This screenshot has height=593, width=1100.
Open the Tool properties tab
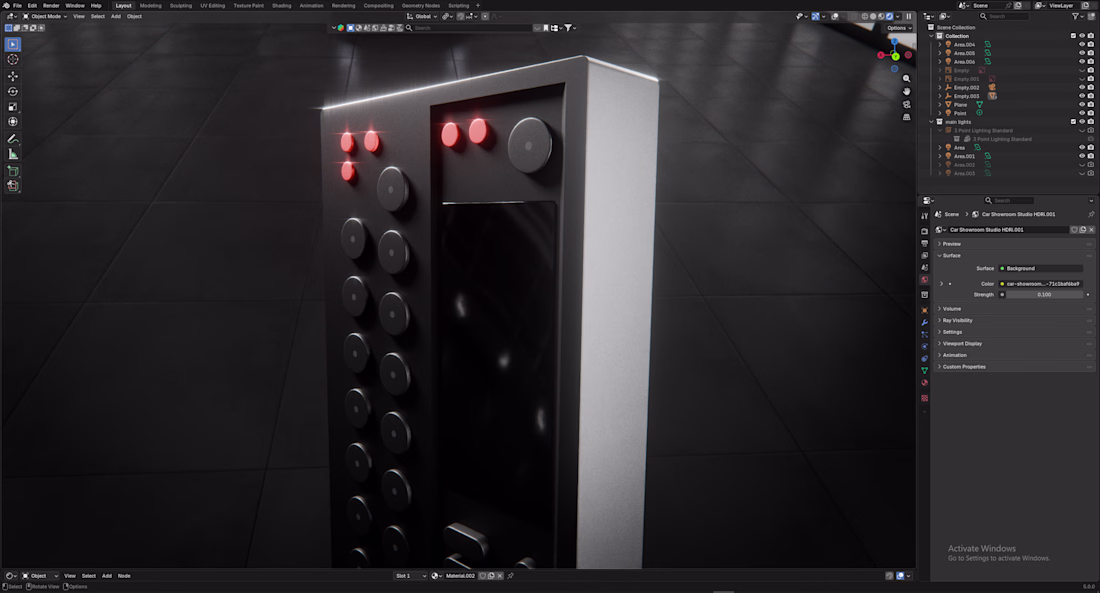[x=925, y=215]
